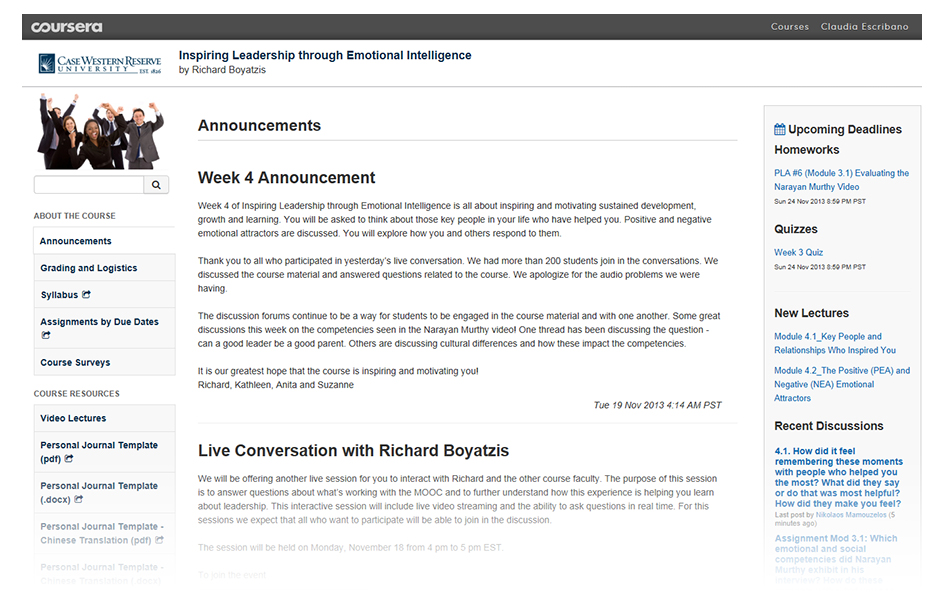The height and width of the screenshot is (609, 945).
Task: Click the Announcements page heading
Action: point(259,125)
